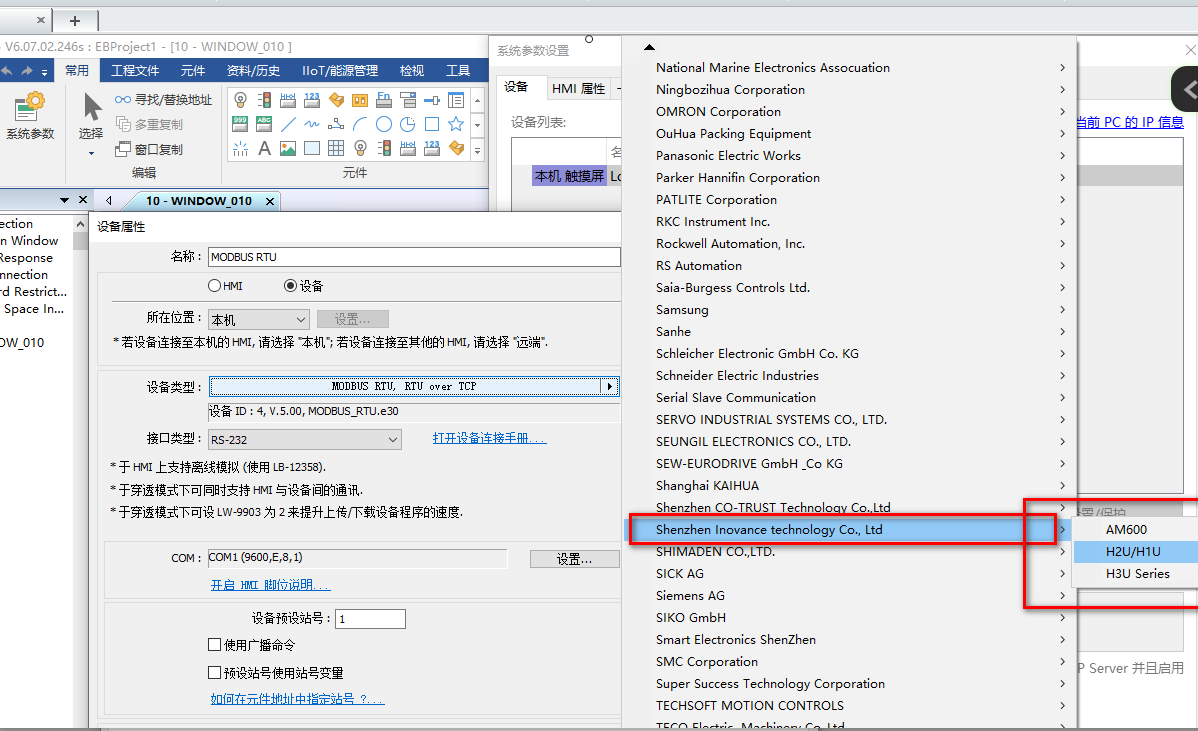Check 预设站号使用站号变量 option

[214, 673]
